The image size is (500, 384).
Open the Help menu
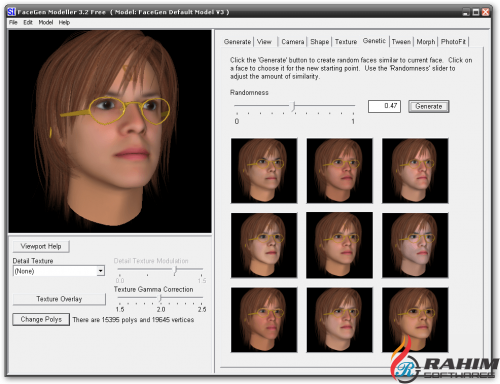pos(64,22)
